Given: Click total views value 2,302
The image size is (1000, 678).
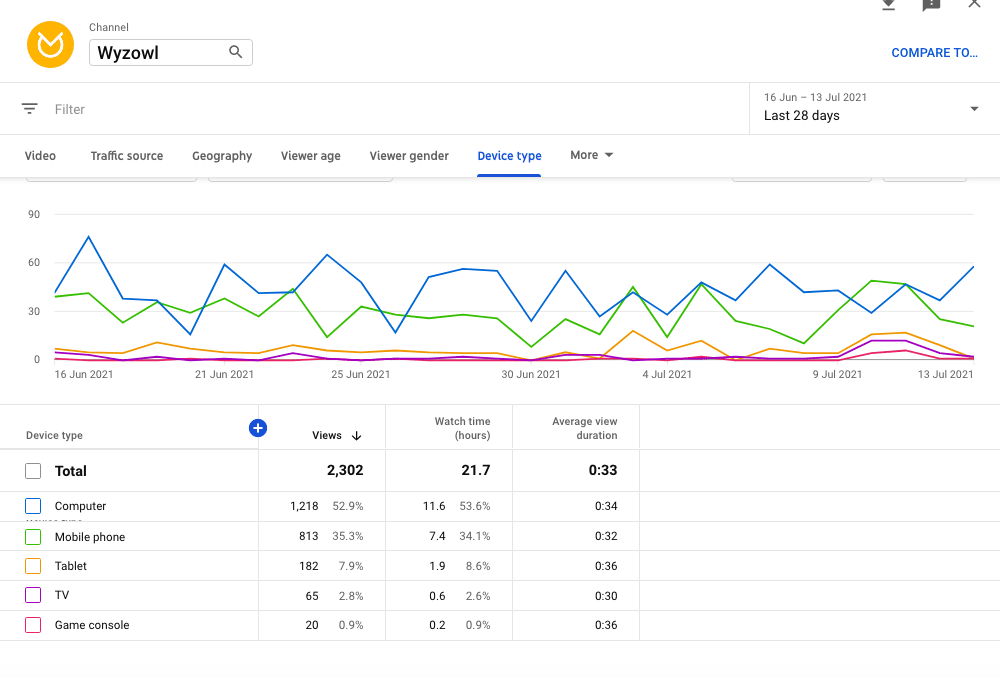Looking at the screenshot, I should tap(345, 471).
